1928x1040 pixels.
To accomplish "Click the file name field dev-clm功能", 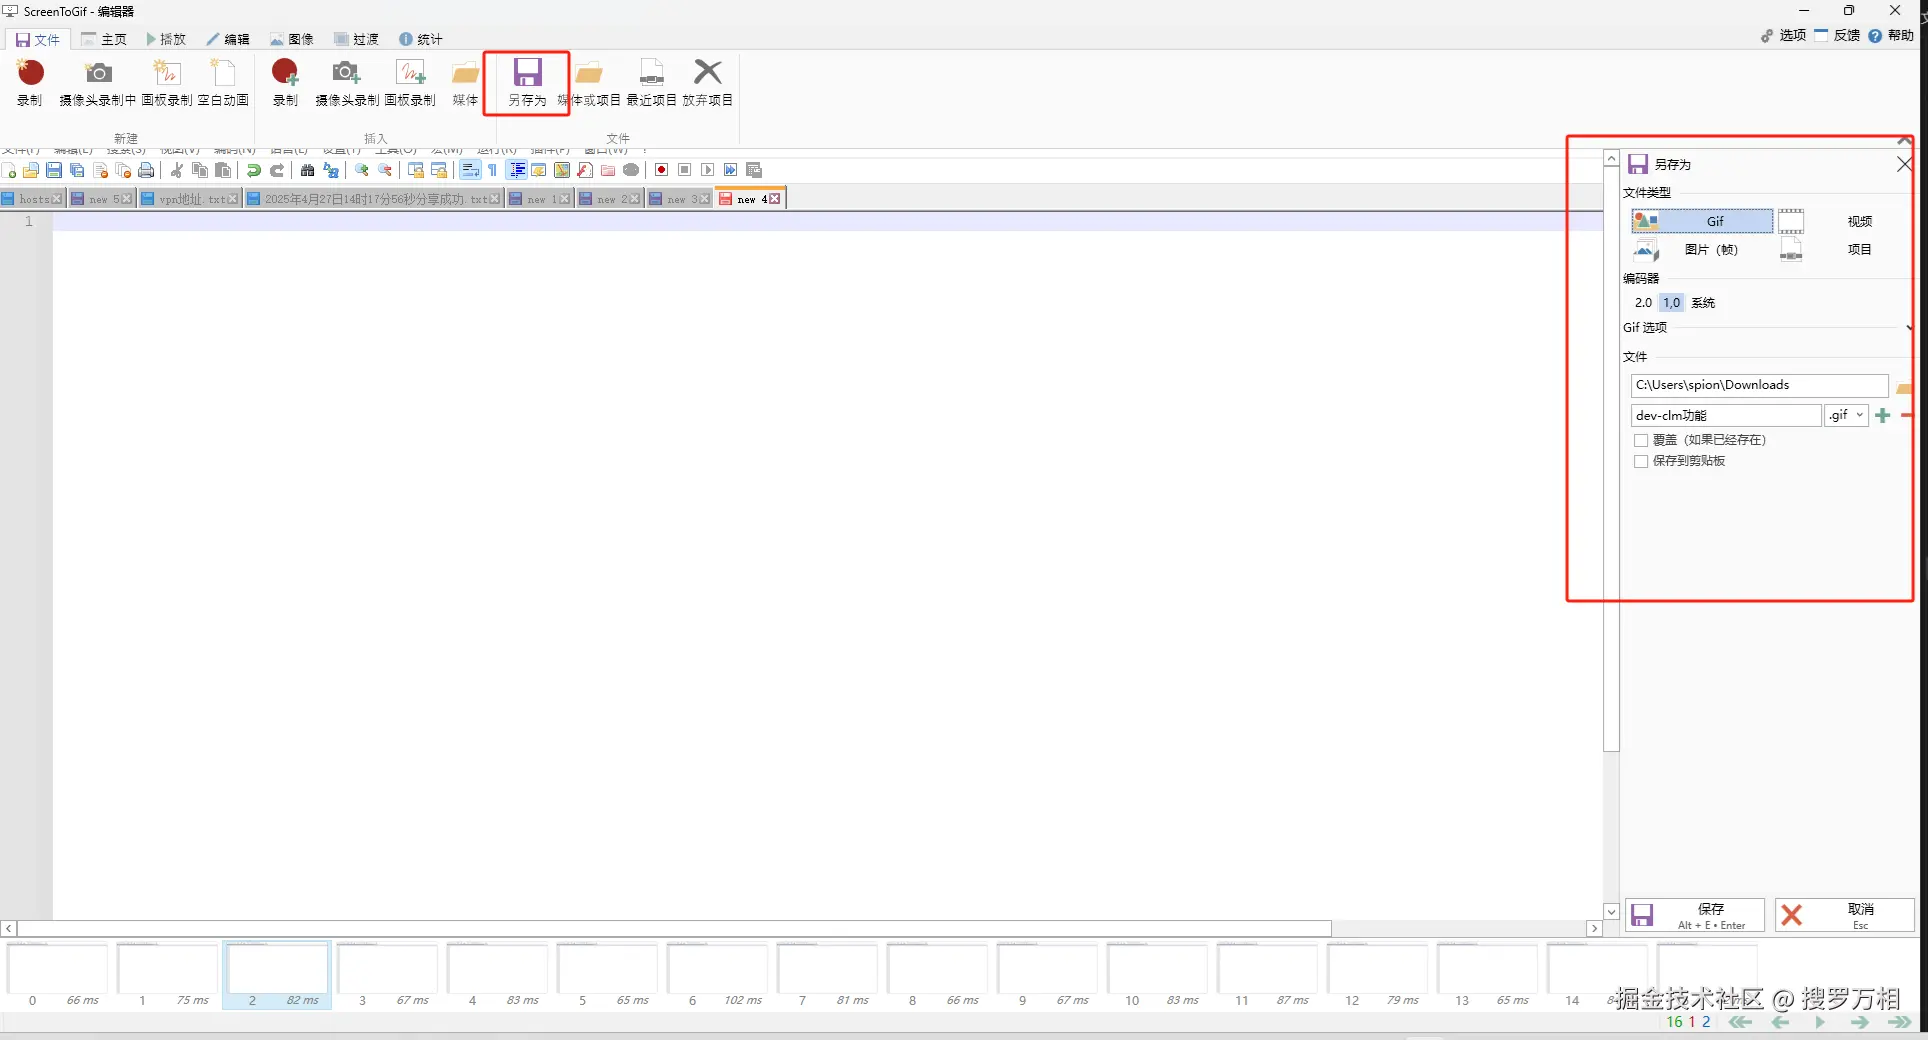I will tap(1726, 415).
